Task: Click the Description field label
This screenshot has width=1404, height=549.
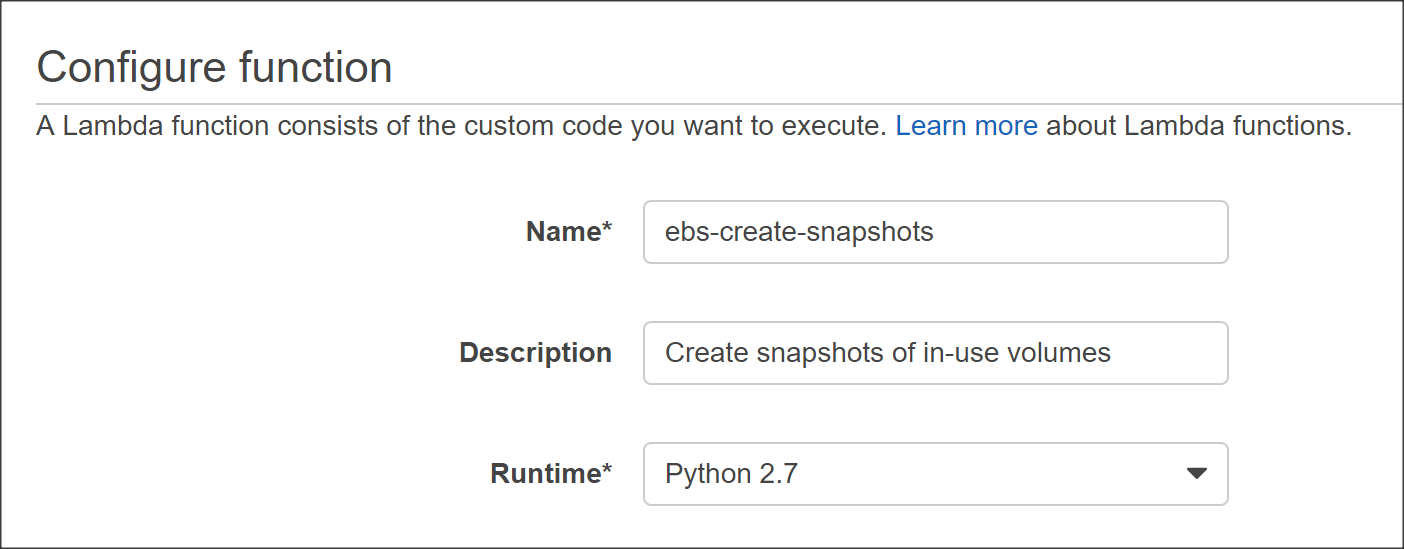Action: (x=535, y=353)
